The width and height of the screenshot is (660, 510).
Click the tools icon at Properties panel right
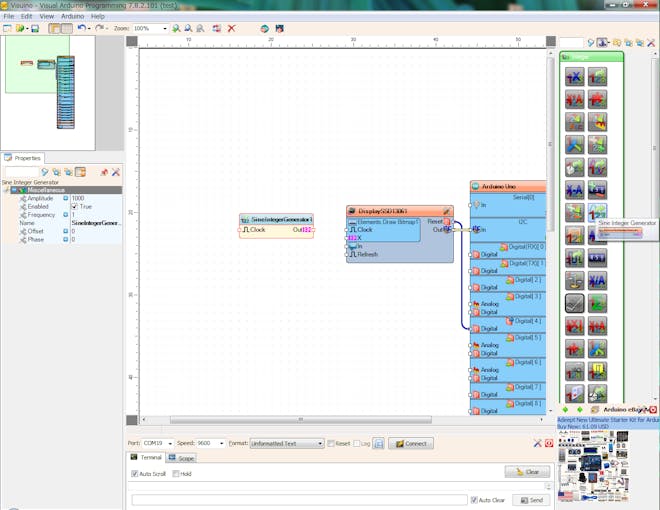116,172
